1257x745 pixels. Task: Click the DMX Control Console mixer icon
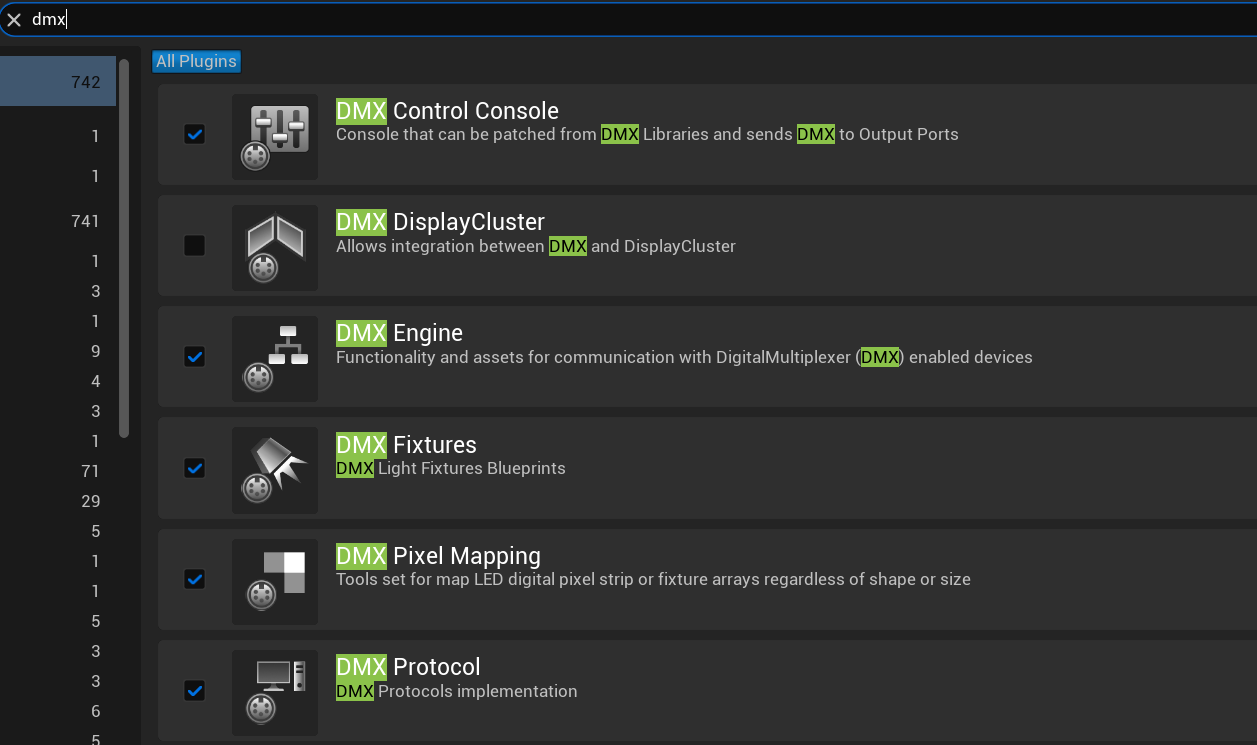click(x=275, y=137)
